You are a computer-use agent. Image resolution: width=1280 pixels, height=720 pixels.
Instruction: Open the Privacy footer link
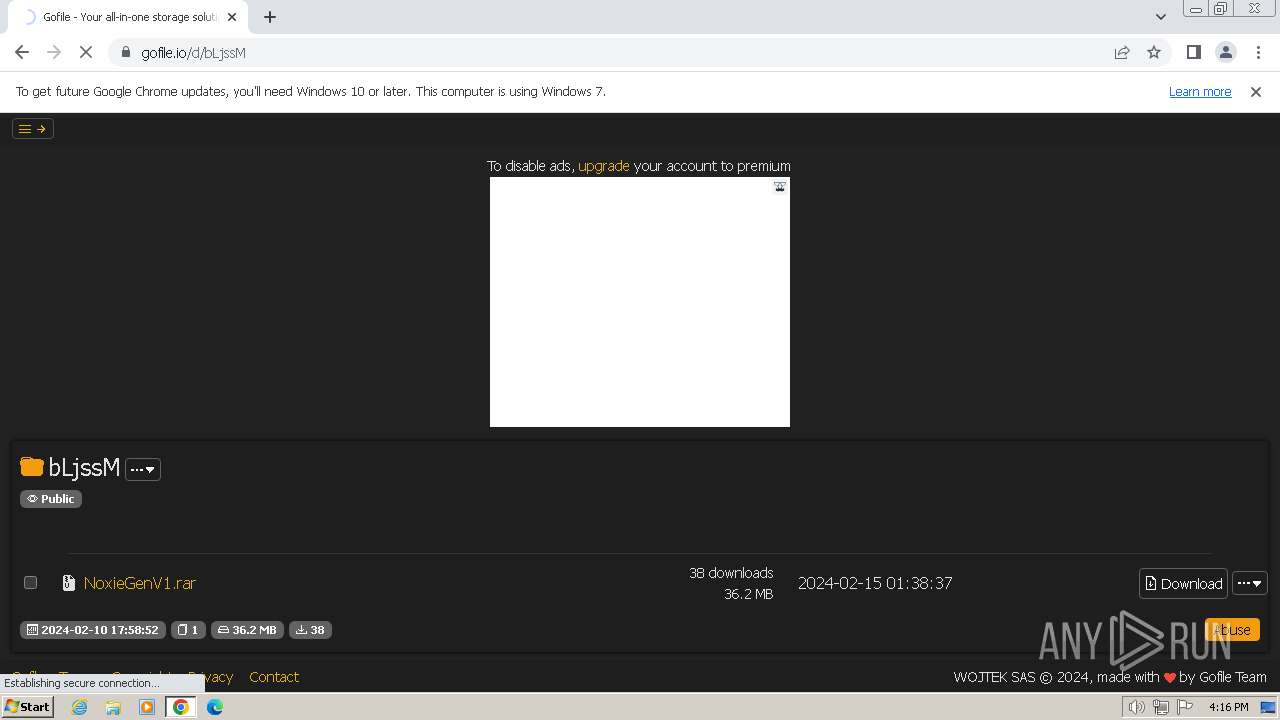coord(210,677)
